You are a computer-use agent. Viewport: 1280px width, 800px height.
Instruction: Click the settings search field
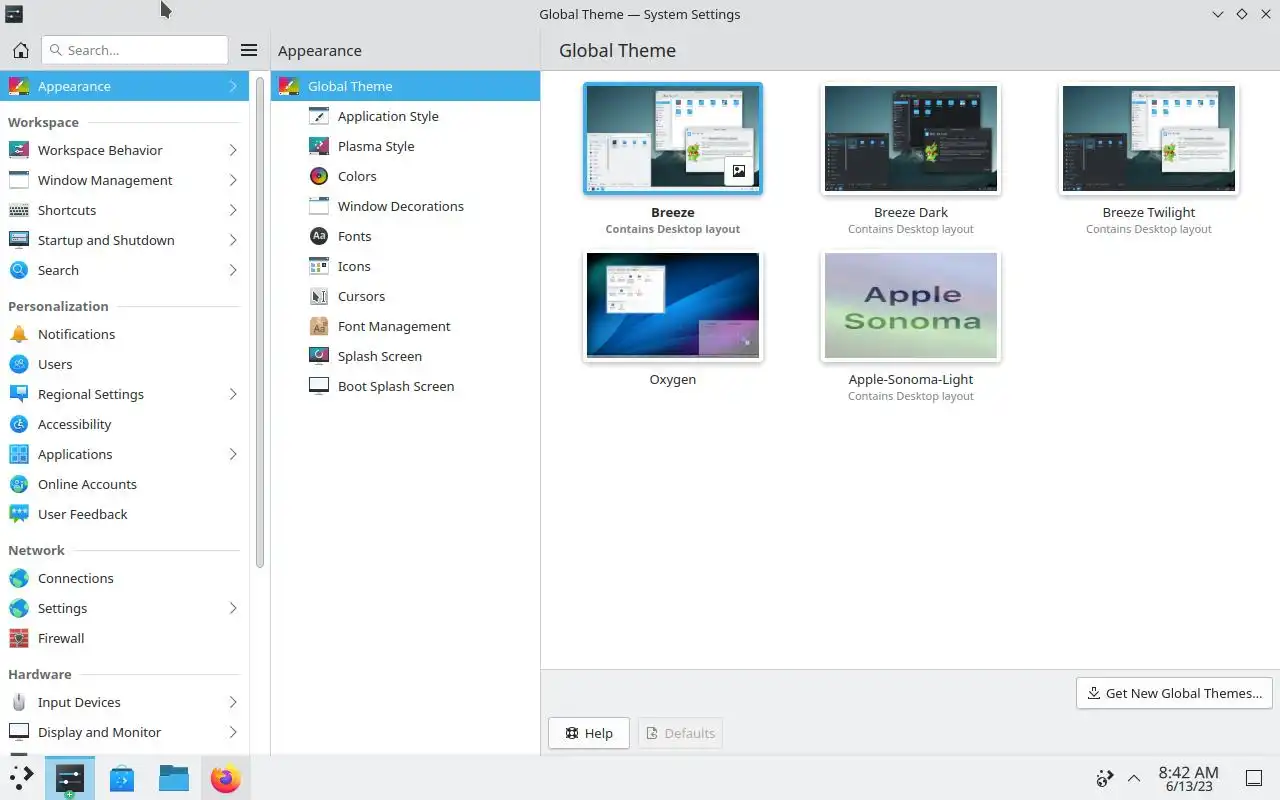pos(135,50)
